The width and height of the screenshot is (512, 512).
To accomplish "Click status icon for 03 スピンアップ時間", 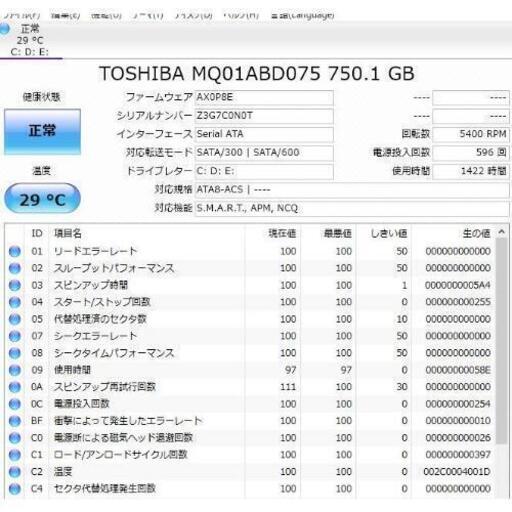I will (x=15, y=285).
